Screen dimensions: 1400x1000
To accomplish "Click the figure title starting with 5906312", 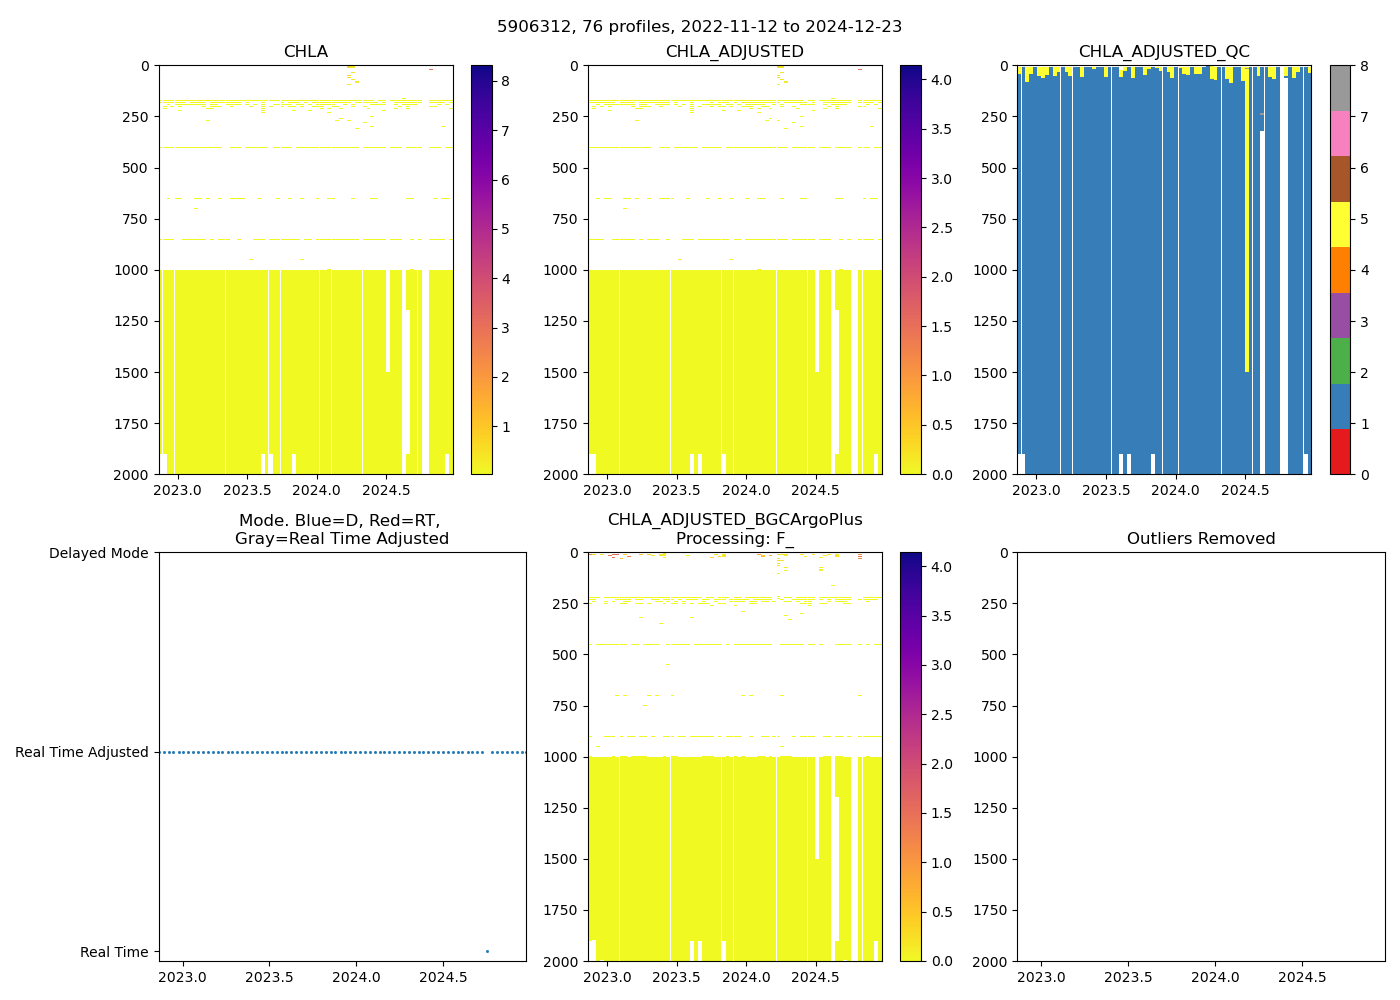I will pyautogui.click(x=699, y=27).
